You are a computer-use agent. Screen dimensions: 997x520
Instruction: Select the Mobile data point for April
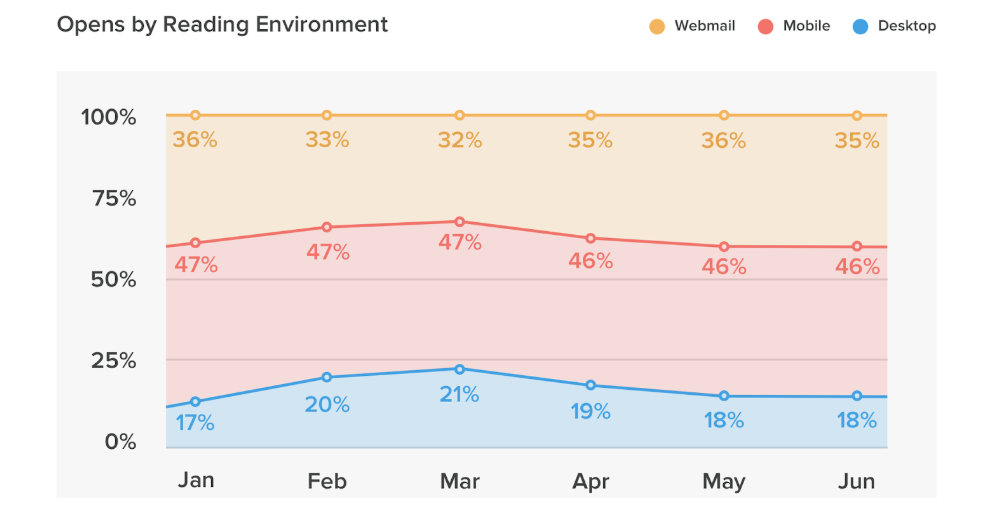590,238
